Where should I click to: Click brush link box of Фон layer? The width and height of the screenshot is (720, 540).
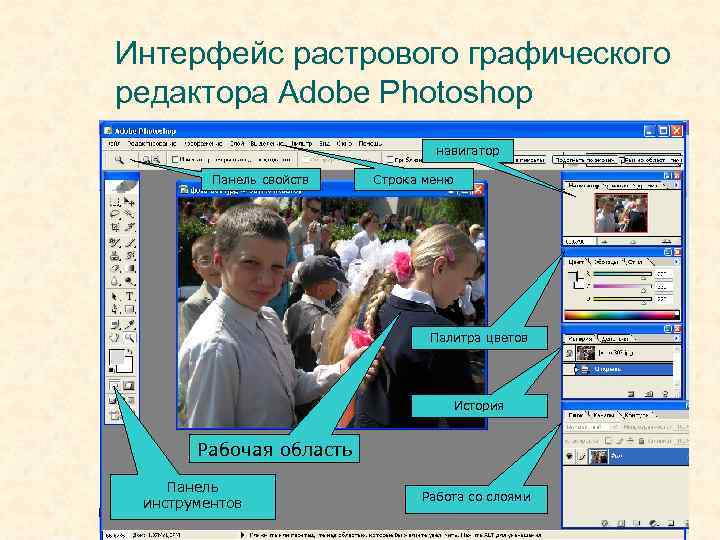coord(581,456)
